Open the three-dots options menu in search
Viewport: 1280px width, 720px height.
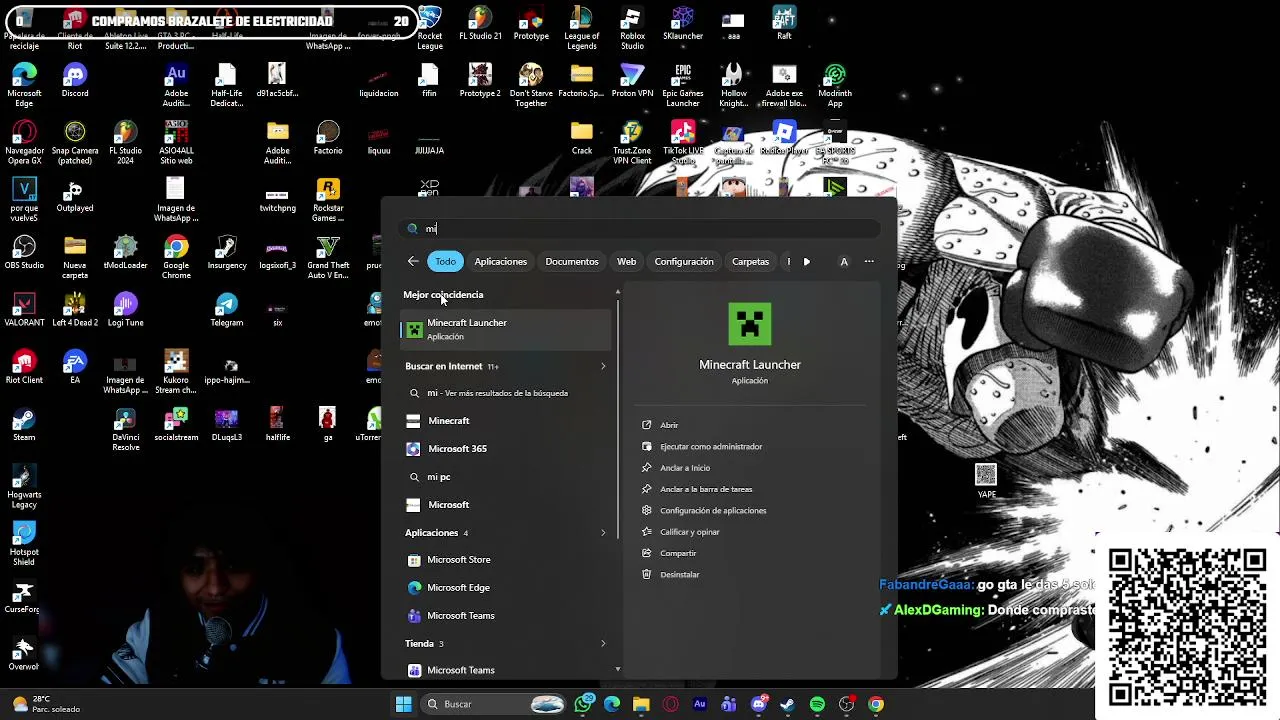869,262
